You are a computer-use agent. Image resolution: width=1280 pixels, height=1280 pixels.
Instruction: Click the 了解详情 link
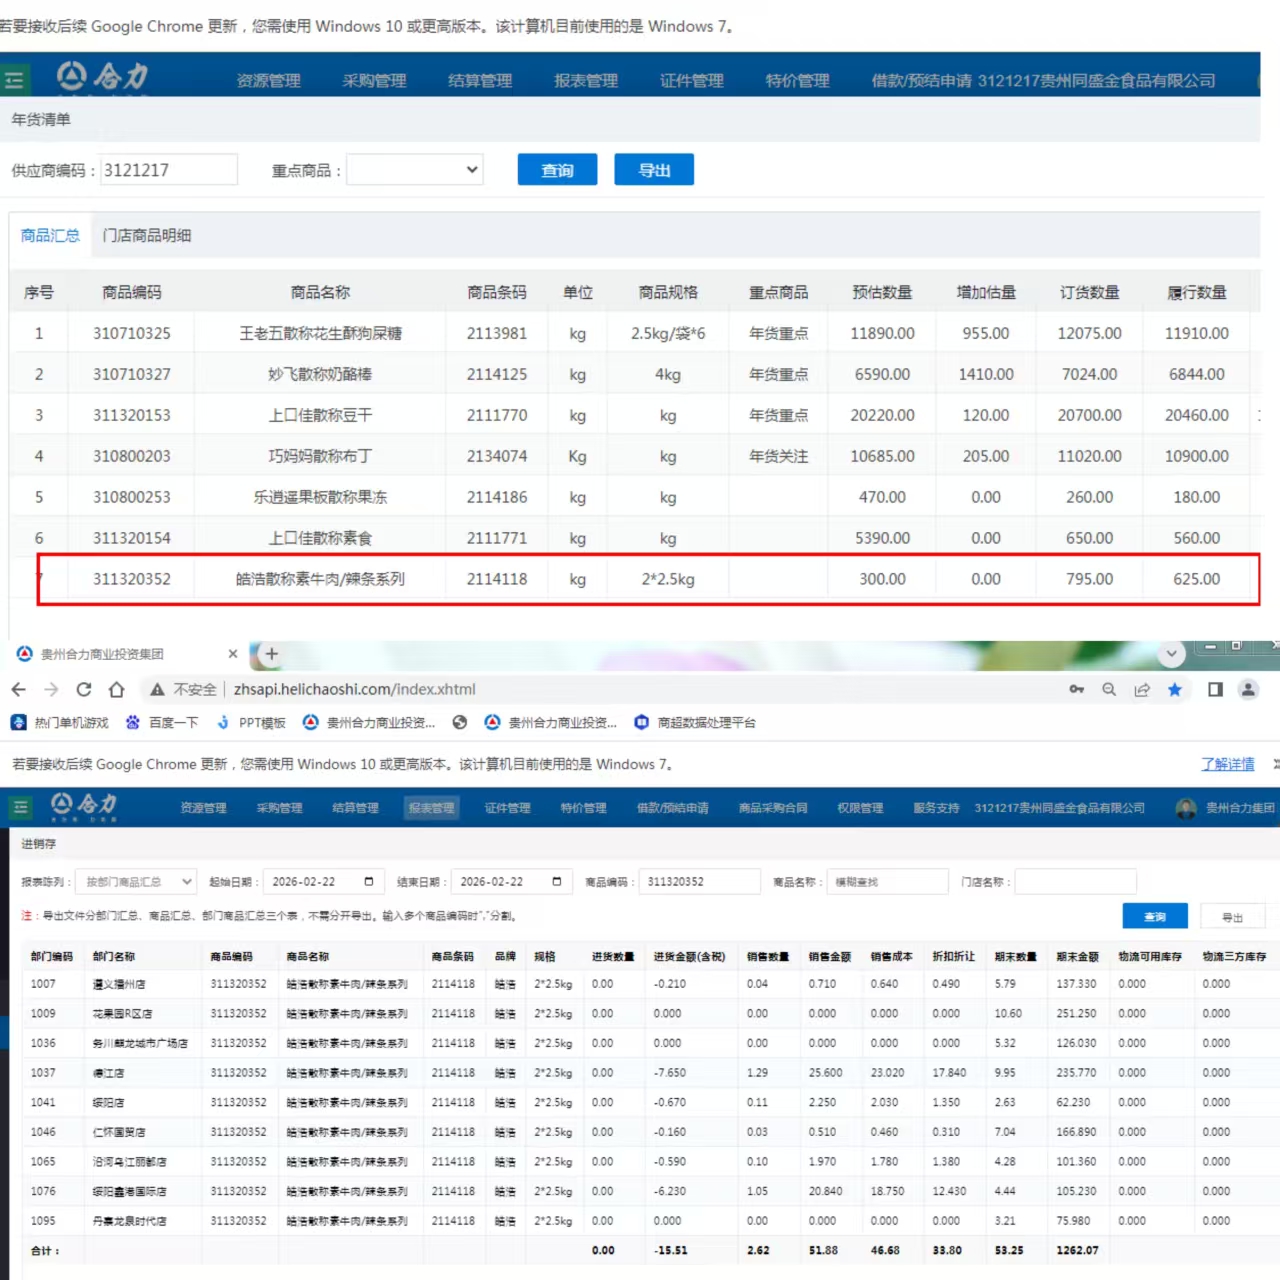[1227, 764]
